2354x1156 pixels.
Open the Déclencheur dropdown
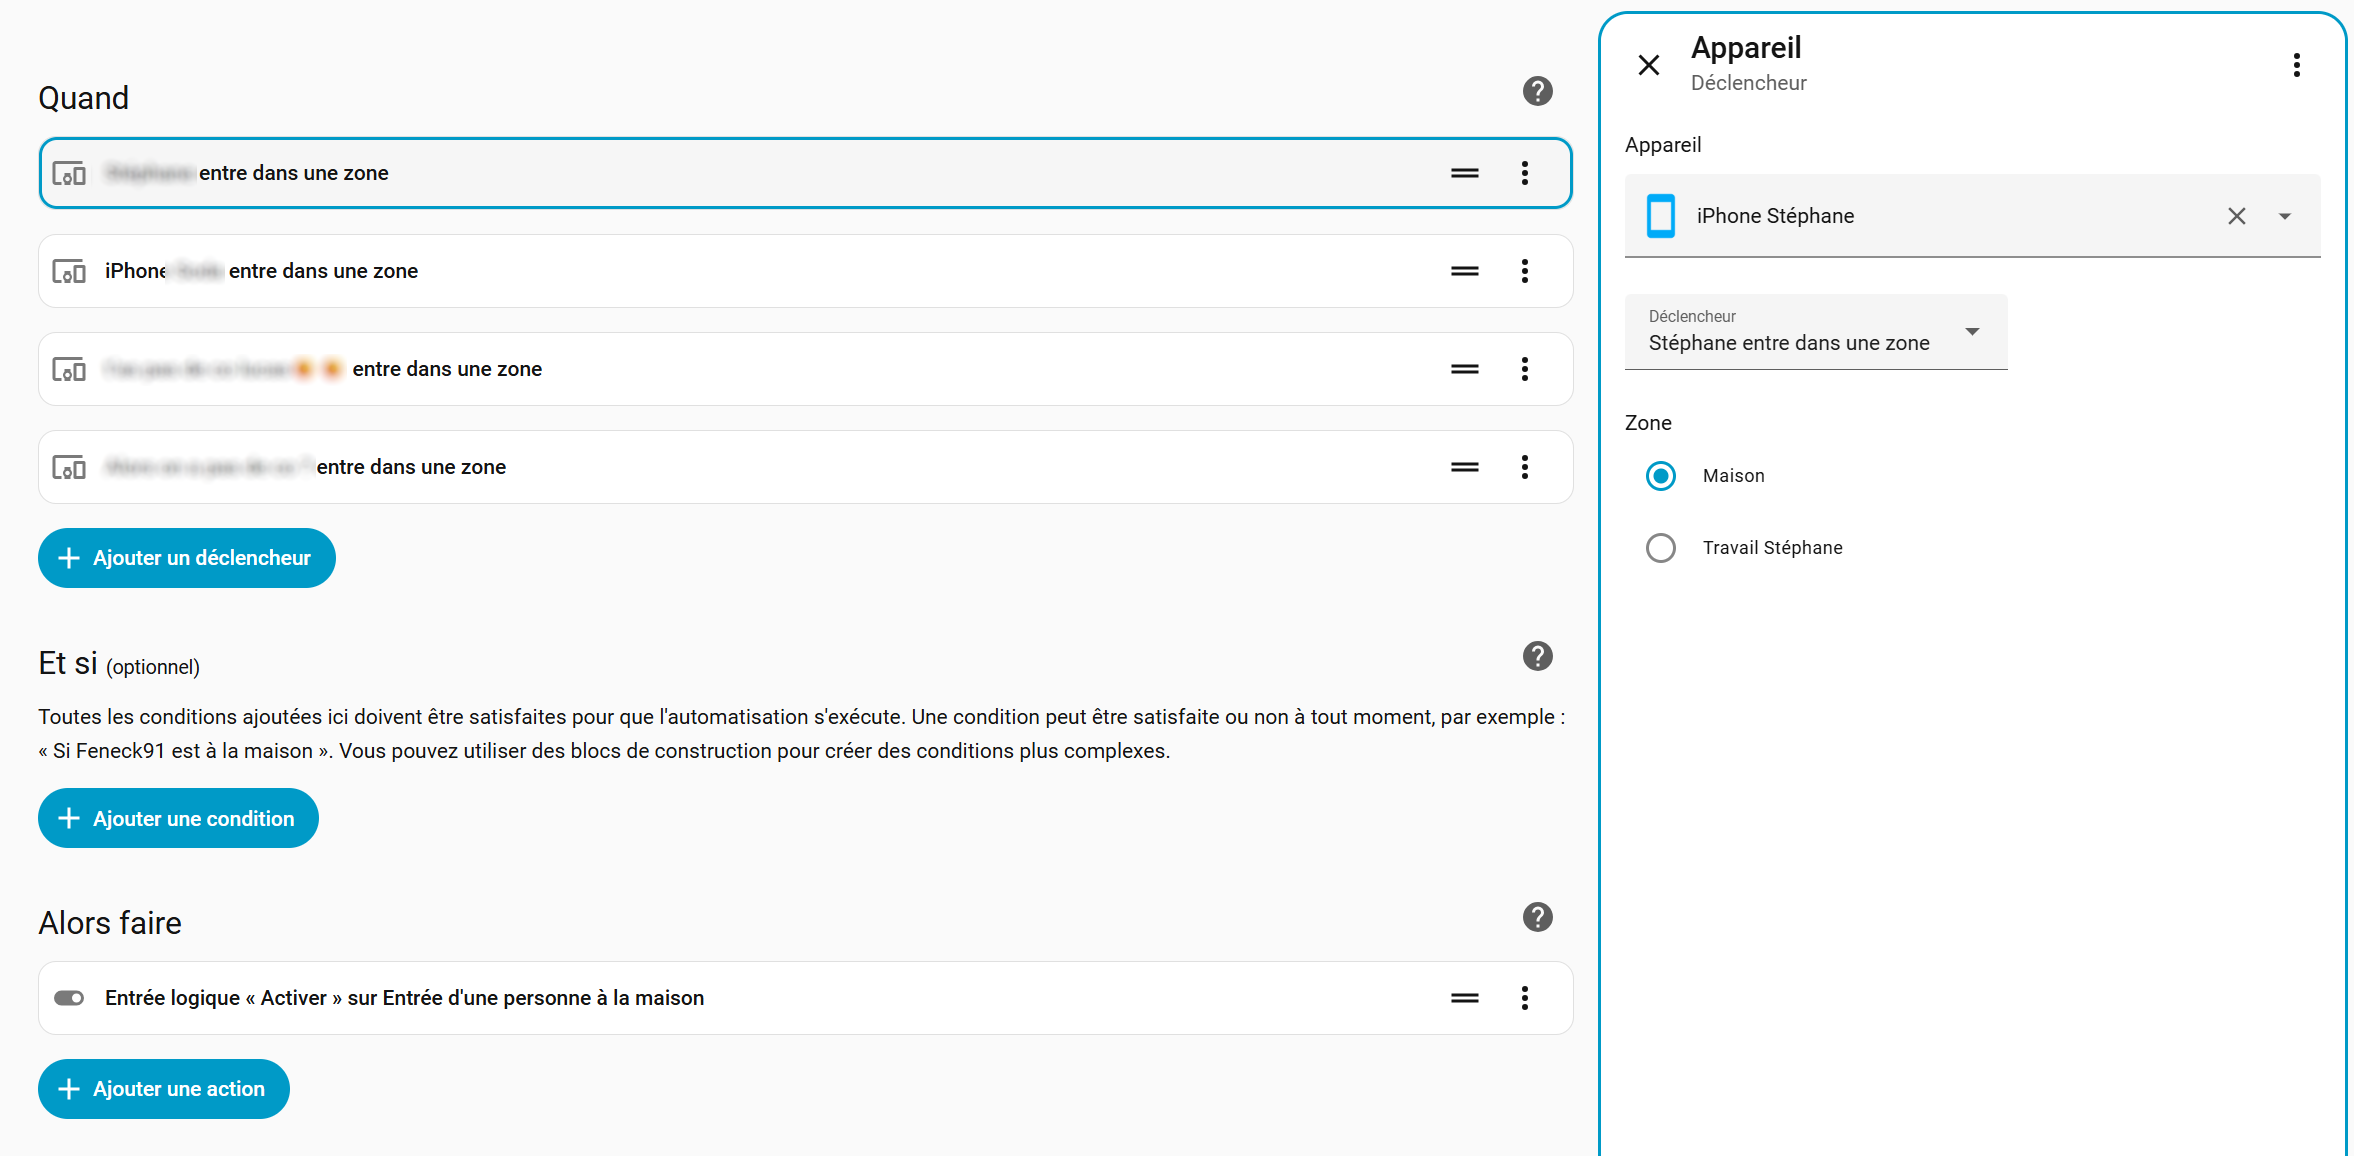pos(1815,332)
